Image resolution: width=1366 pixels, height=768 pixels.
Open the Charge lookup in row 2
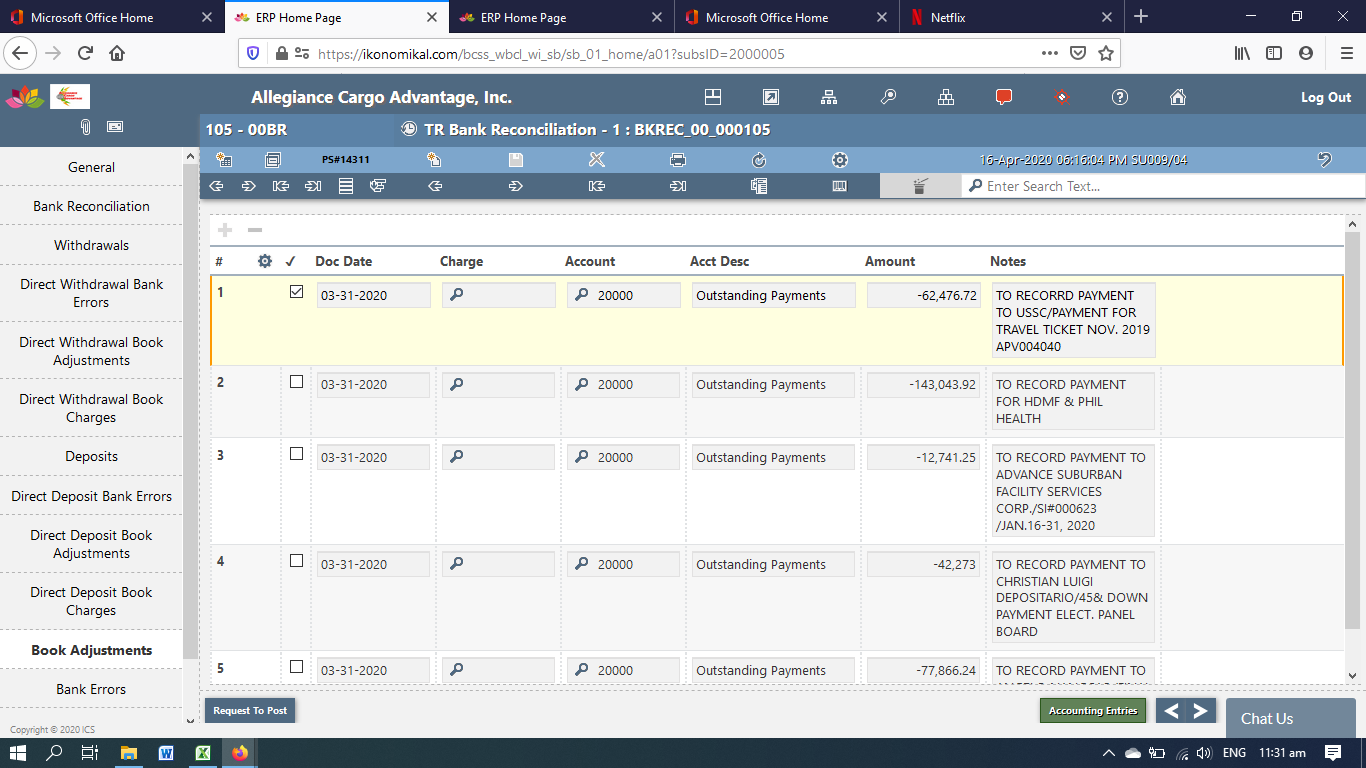[x=456, y=384]
